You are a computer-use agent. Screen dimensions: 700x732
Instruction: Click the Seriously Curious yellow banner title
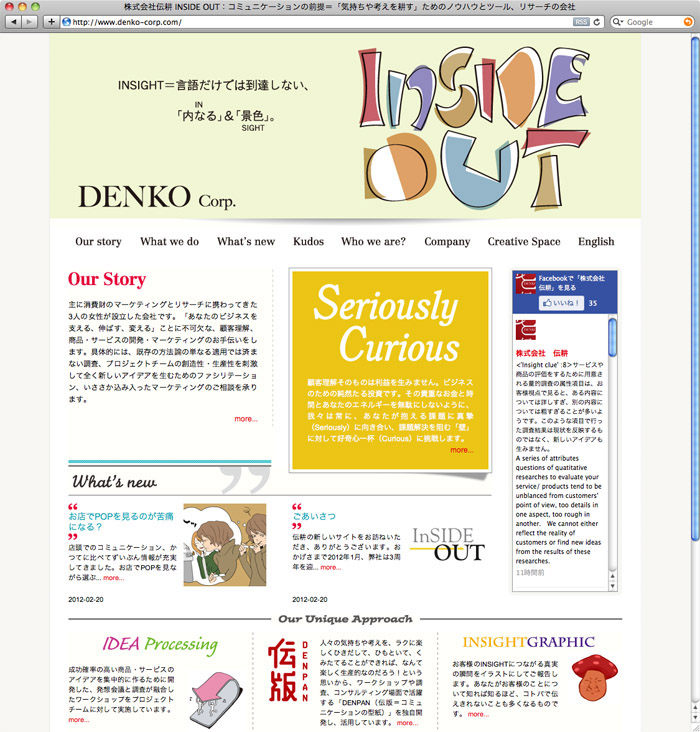386,323
